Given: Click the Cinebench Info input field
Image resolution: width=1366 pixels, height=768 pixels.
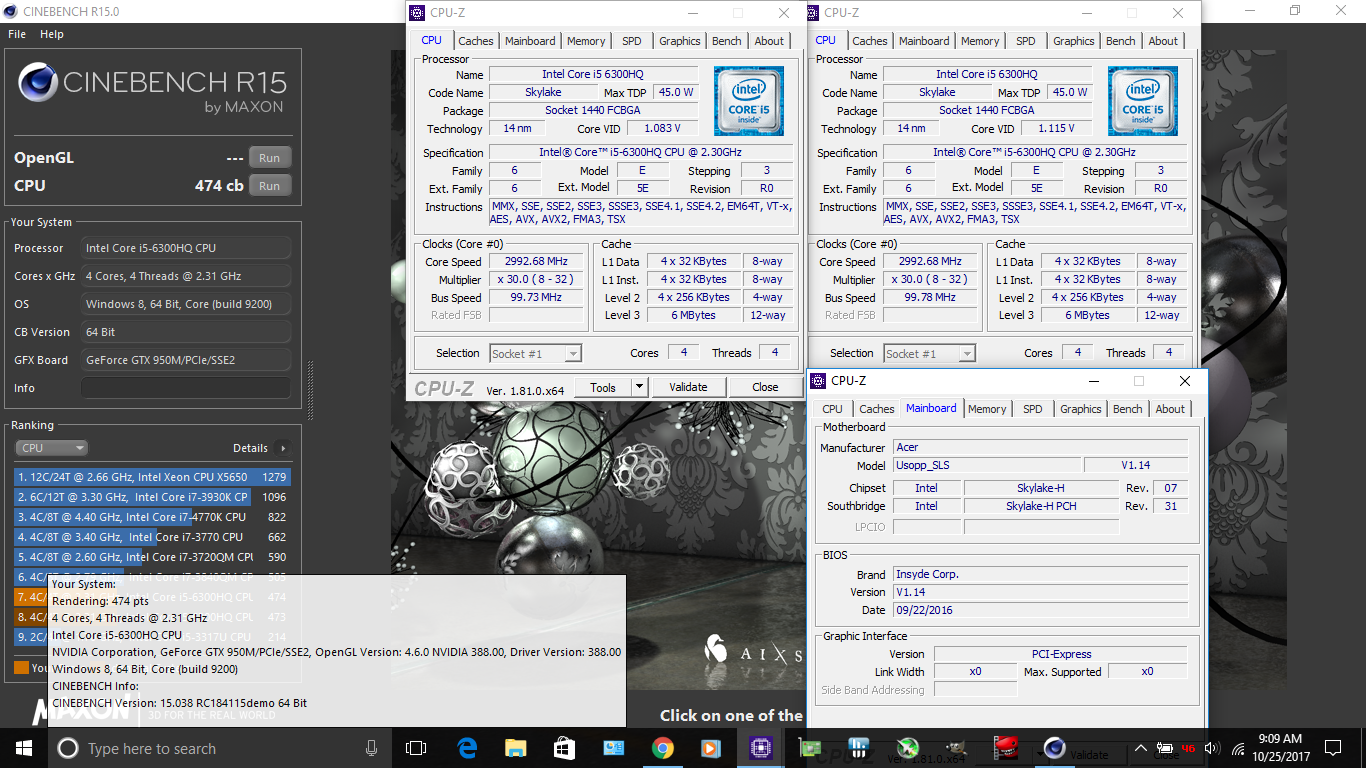Looking at the screenshot, I should [186, 388].
